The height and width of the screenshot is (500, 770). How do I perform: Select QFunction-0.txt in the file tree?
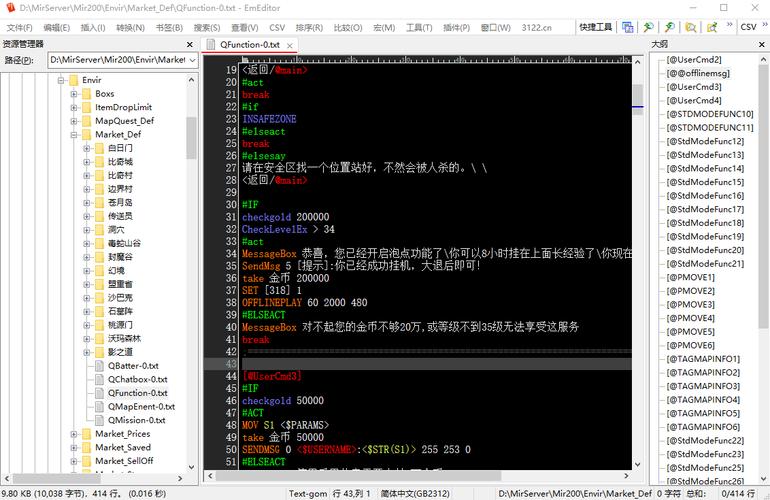click(x=138, y=393)
